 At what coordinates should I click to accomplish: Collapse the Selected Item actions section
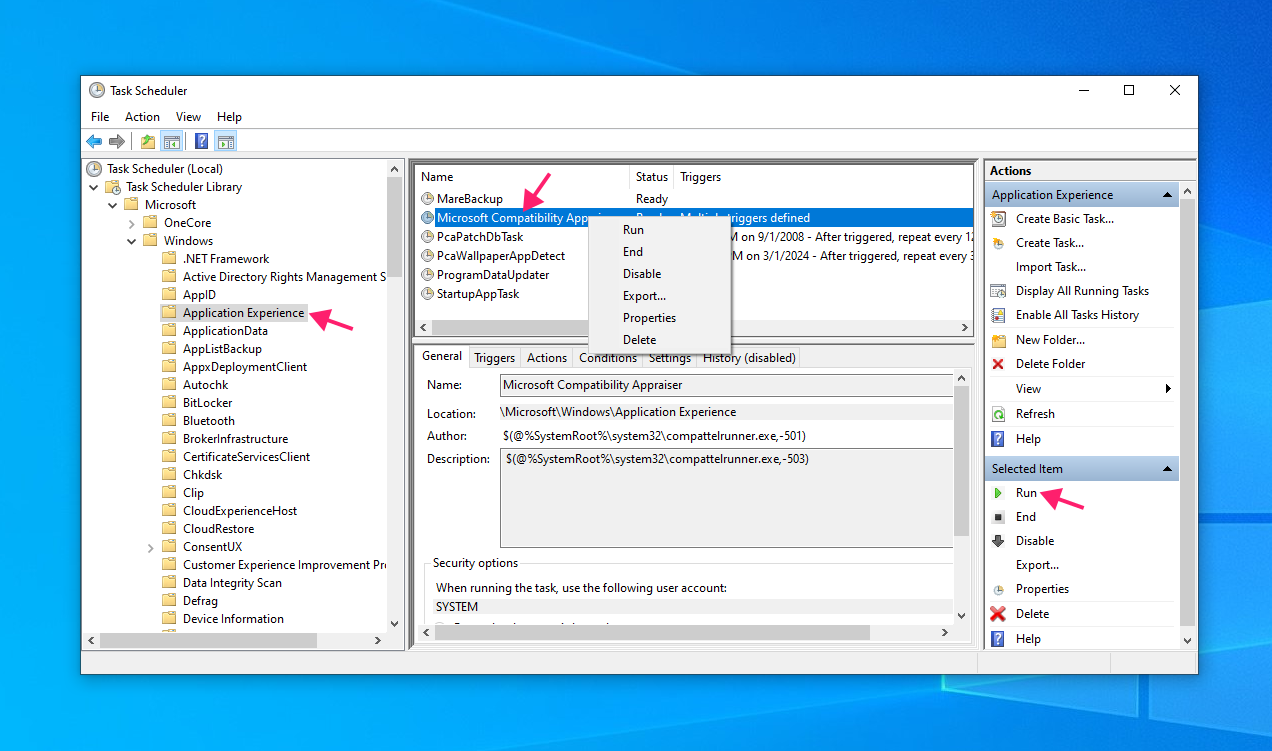[1166, 469]
